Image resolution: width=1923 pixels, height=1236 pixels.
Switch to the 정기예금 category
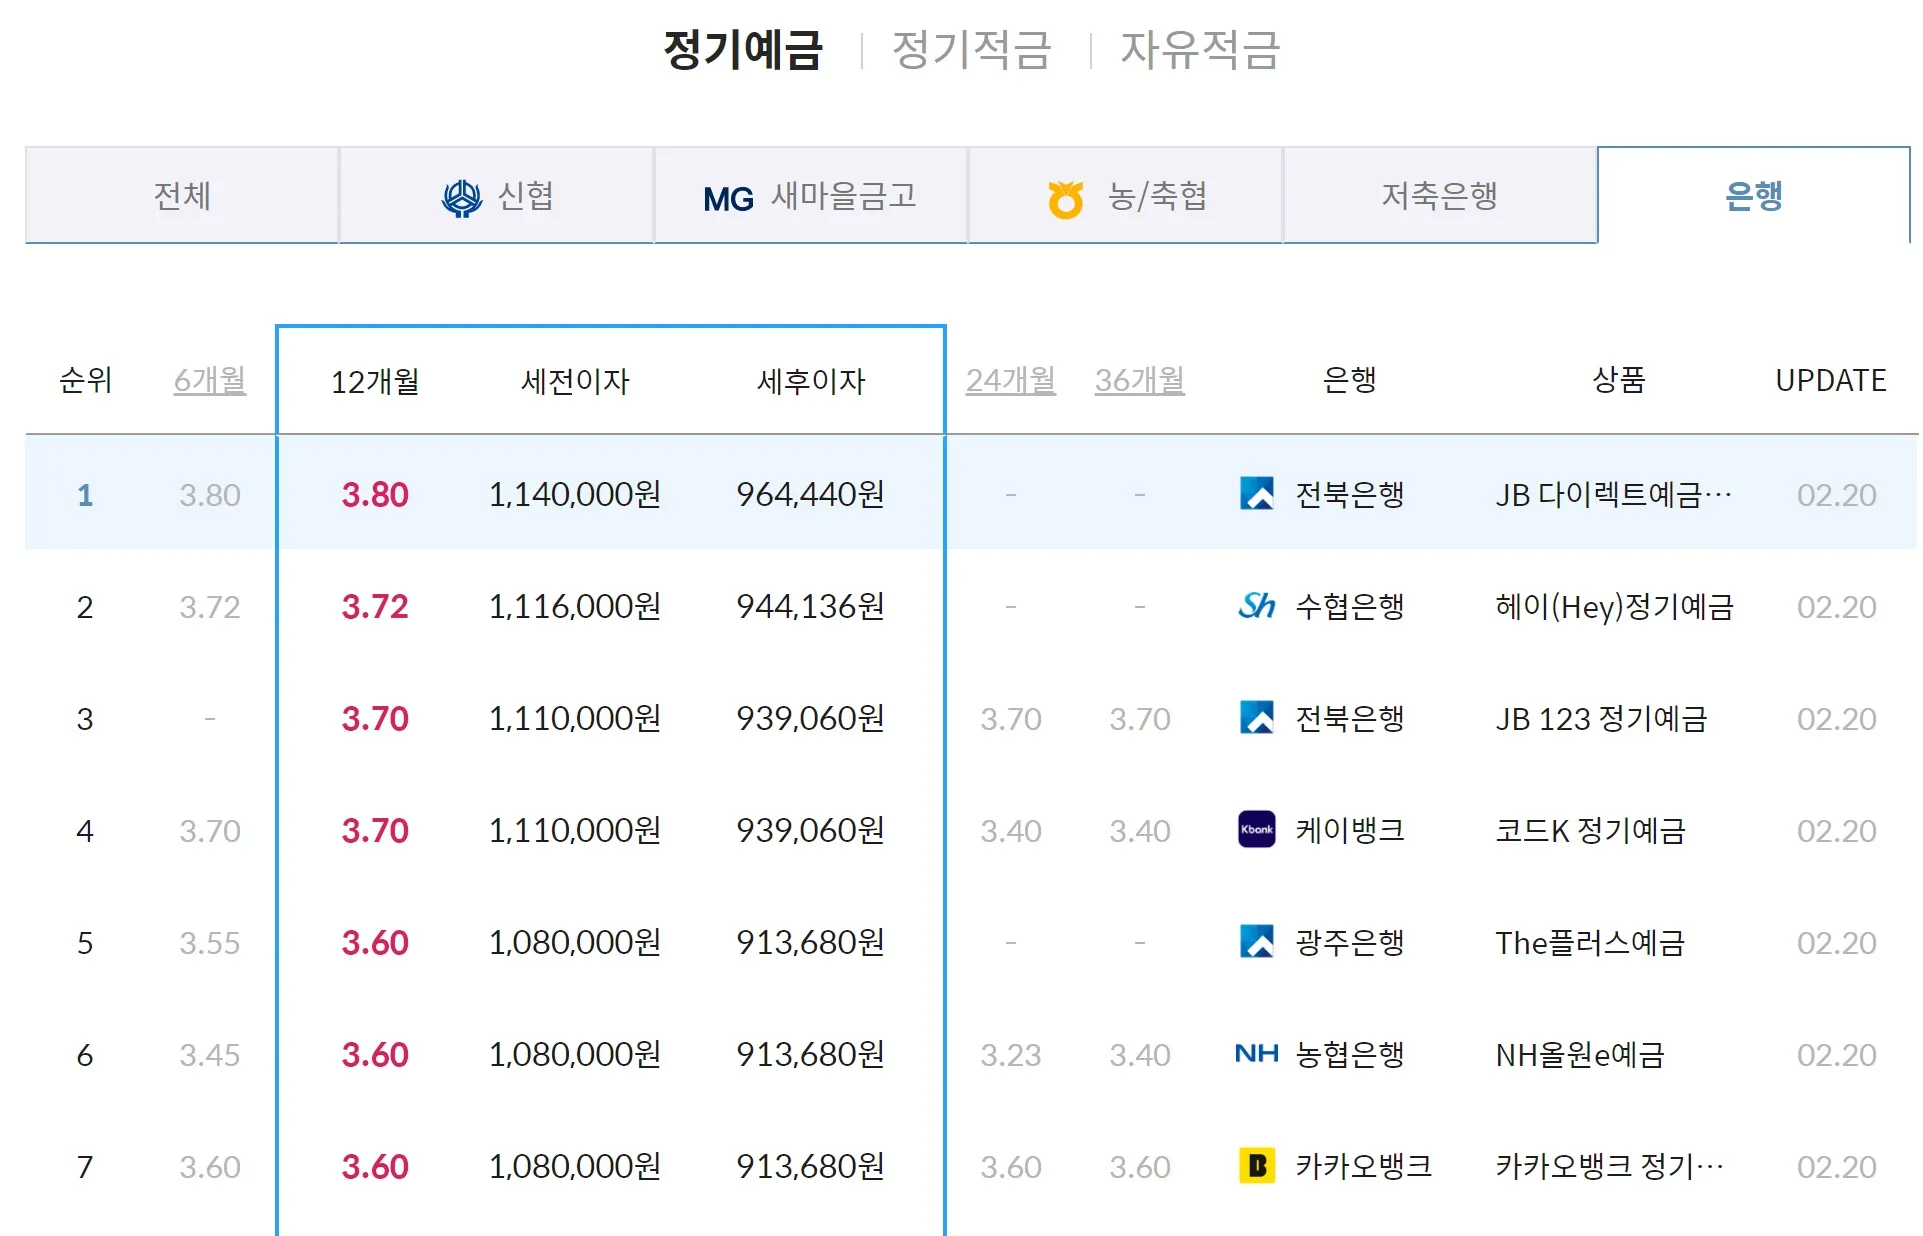(x=743, y=49)
